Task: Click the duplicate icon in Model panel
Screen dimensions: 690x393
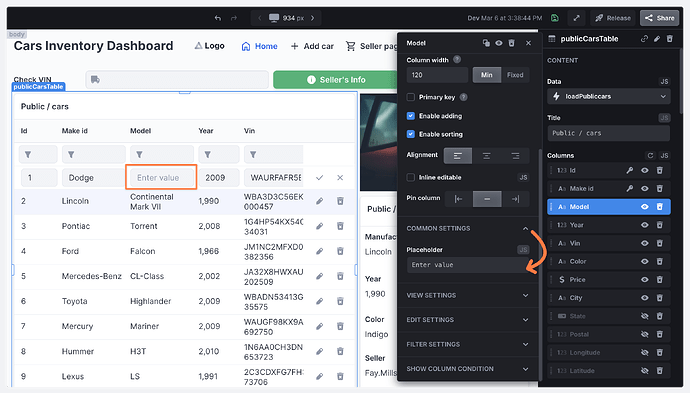Action: pos(486,43)
